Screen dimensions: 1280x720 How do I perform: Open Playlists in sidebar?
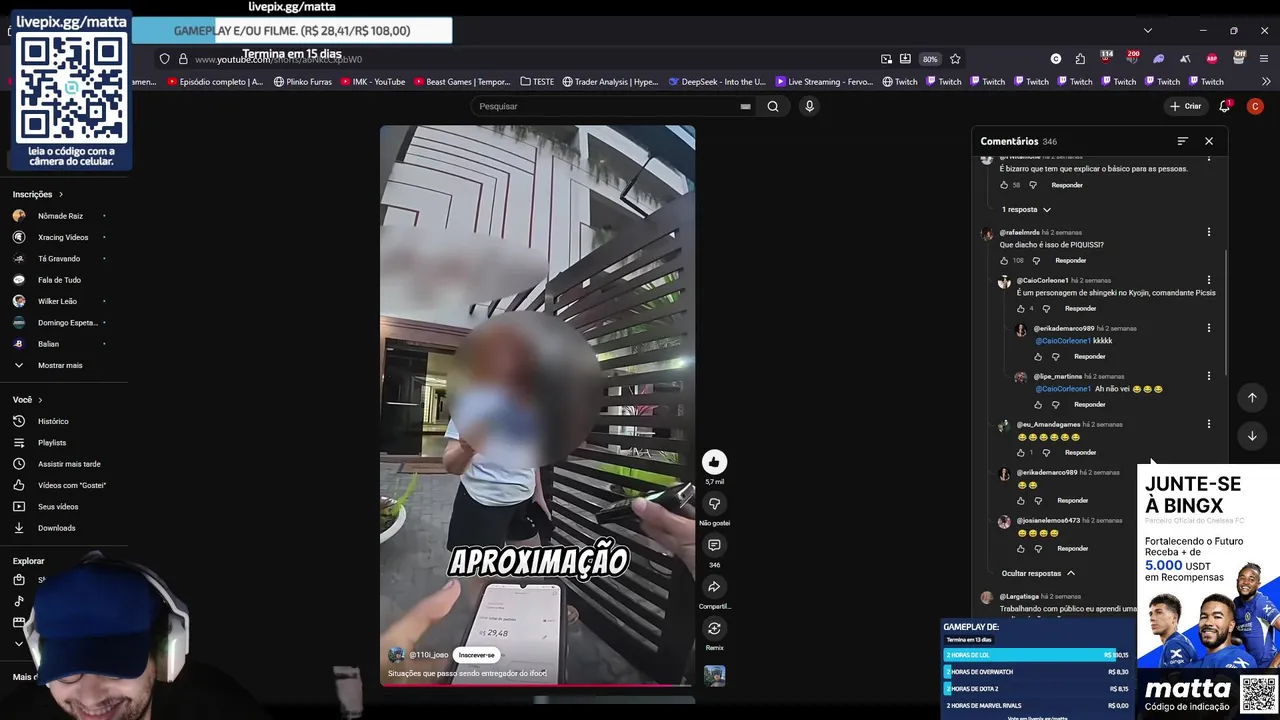tap(52, 443)
